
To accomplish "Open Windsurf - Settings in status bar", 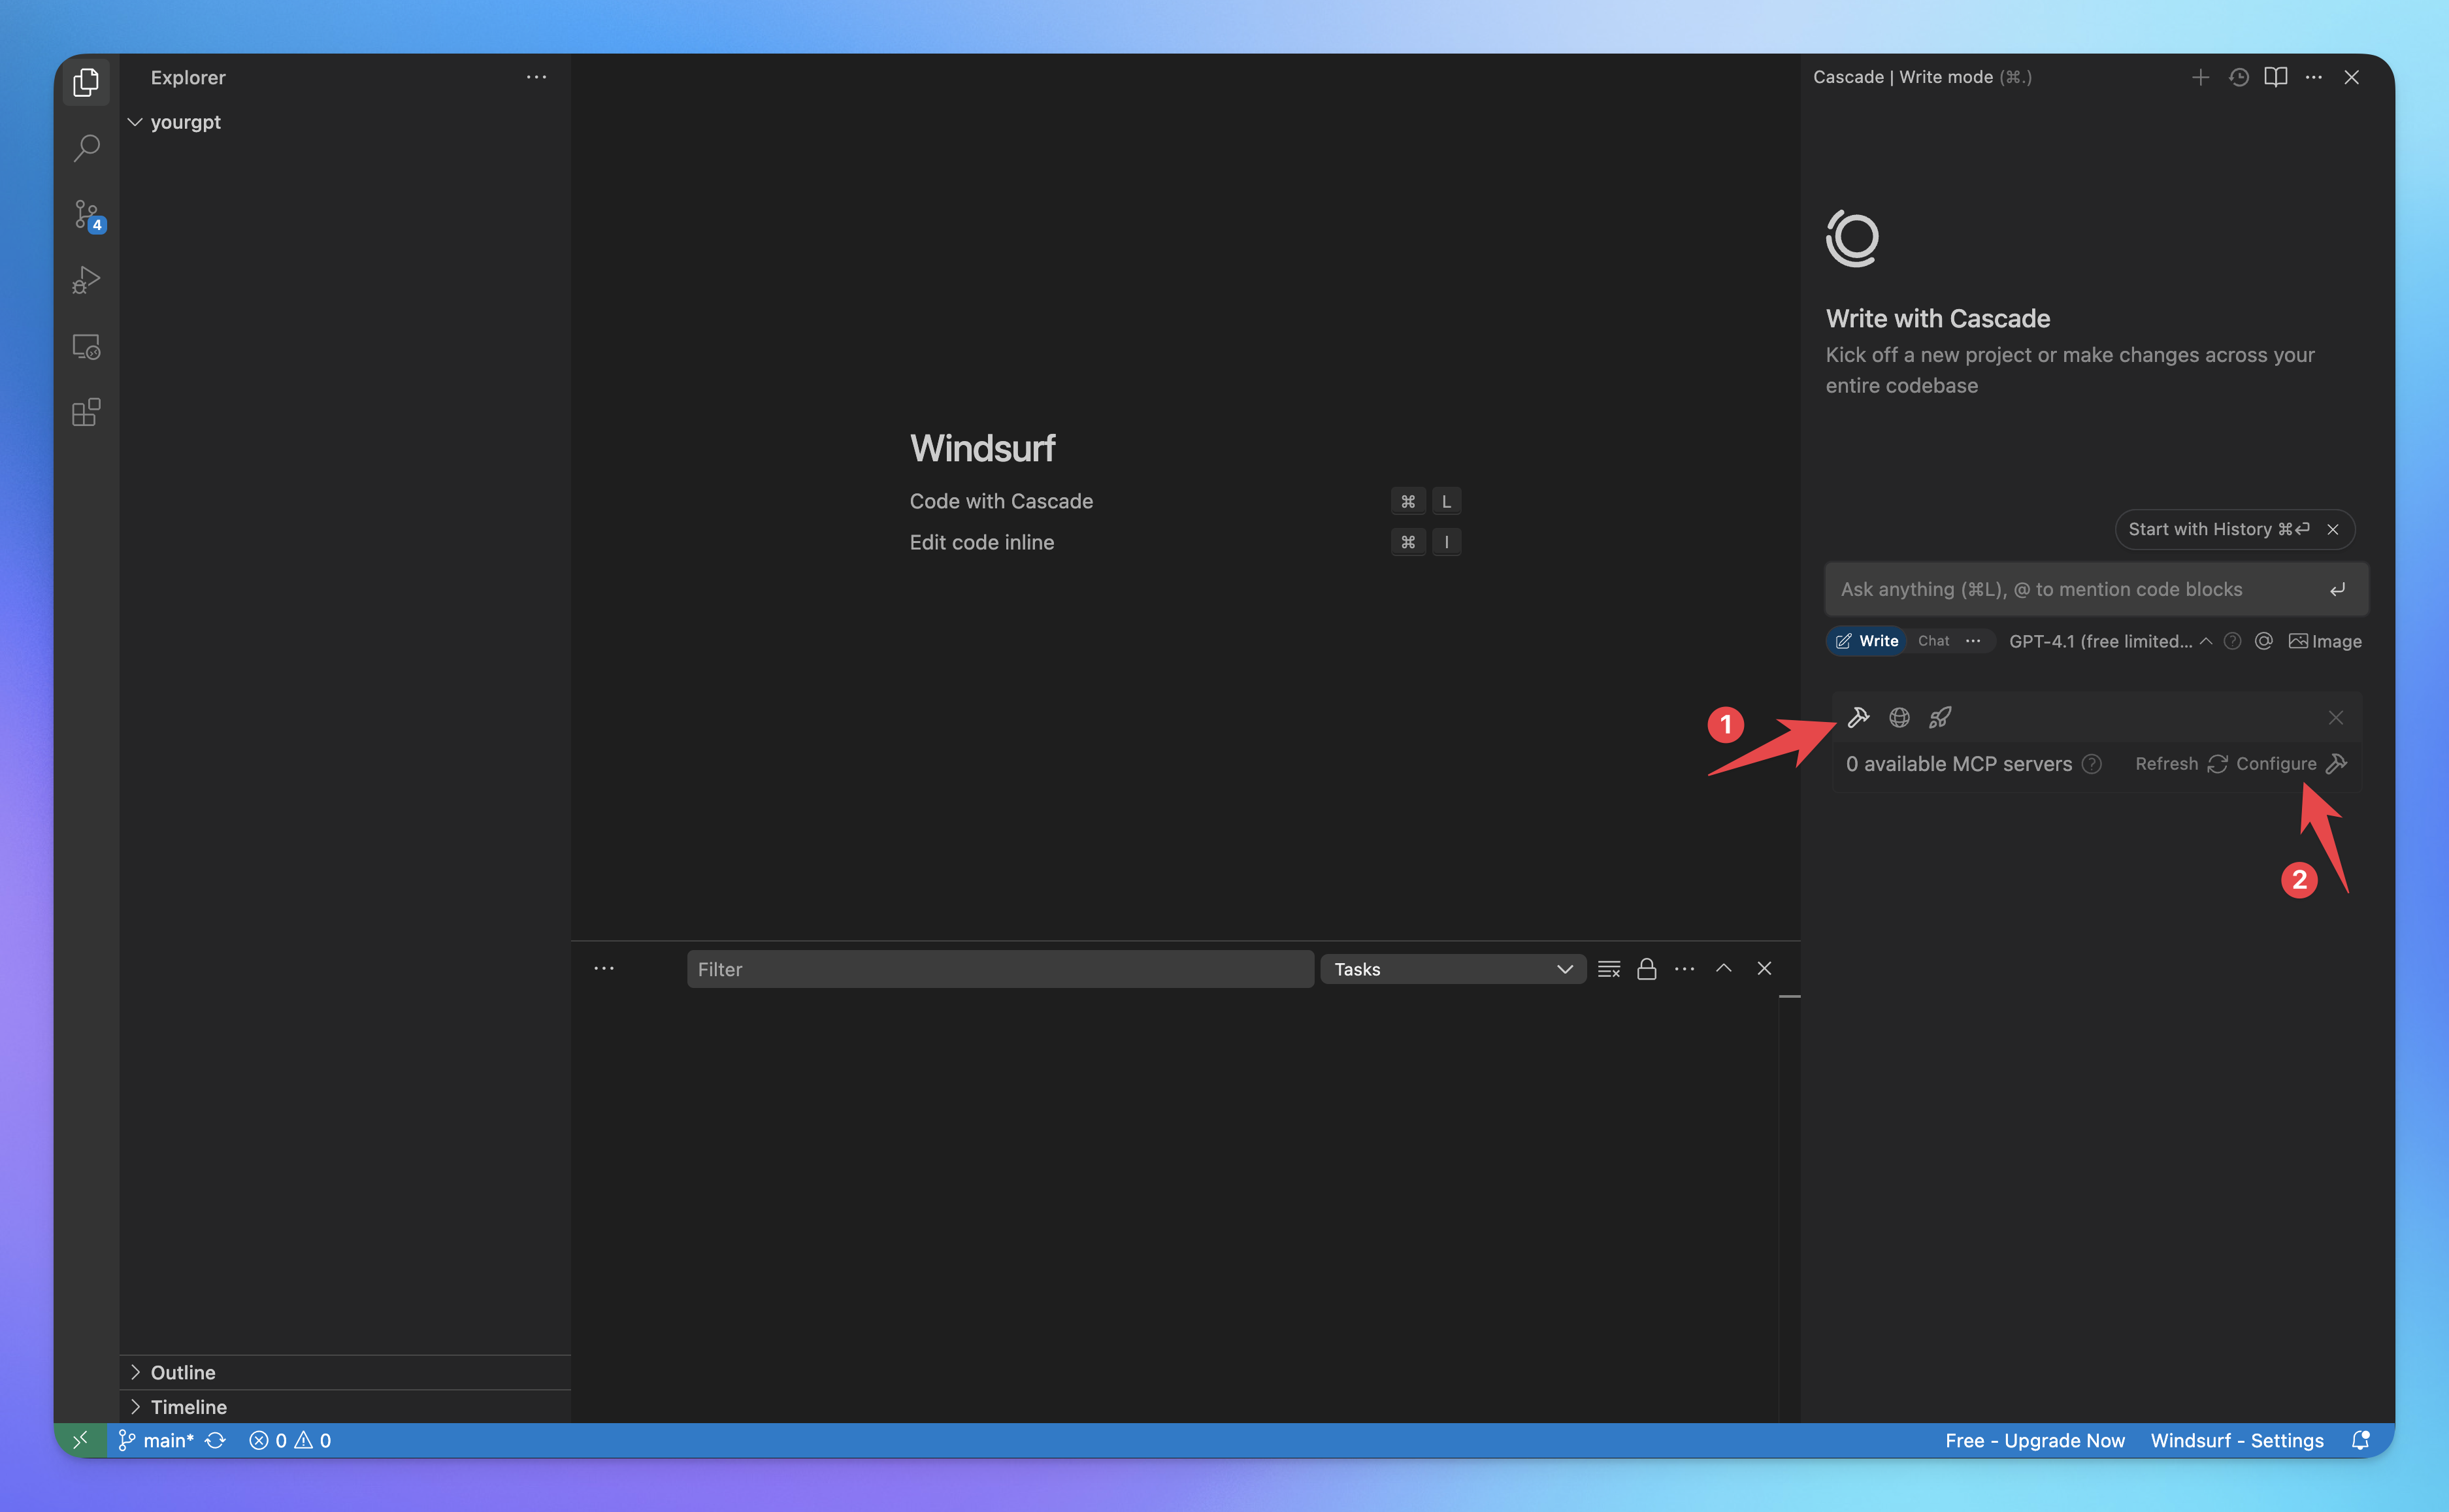I will [x=2237, y=1440].
